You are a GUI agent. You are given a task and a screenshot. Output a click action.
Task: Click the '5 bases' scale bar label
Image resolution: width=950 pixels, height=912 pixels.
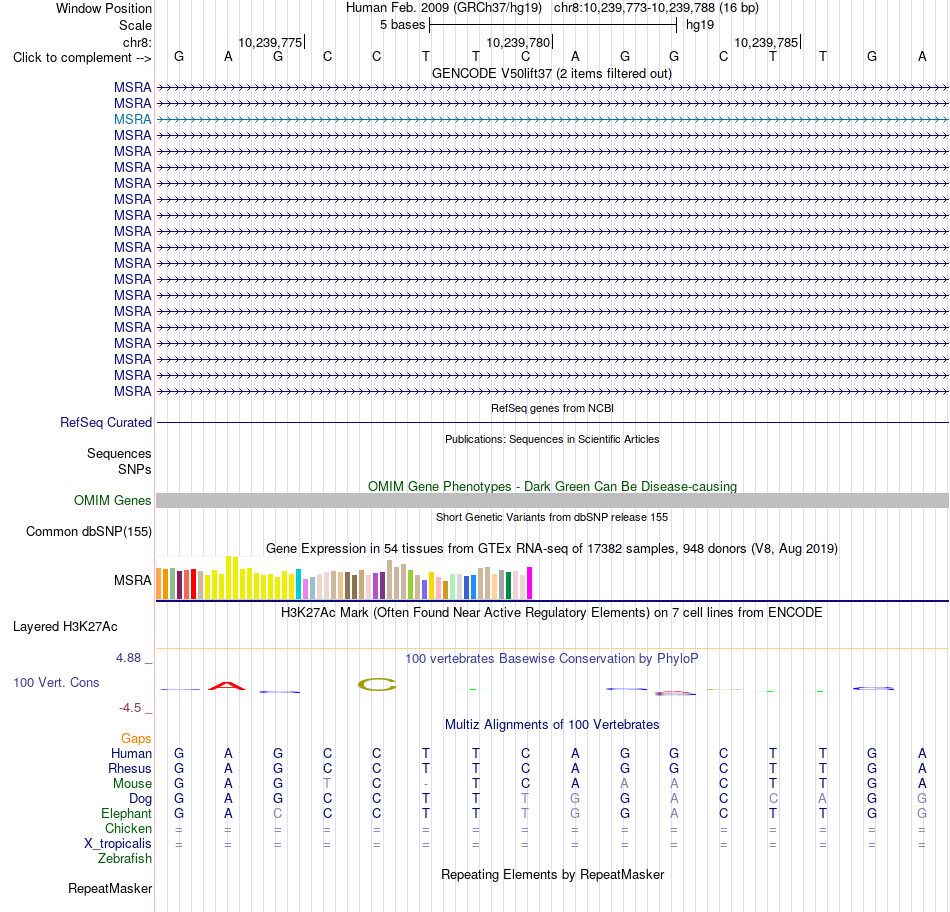(x=402, y=25)
